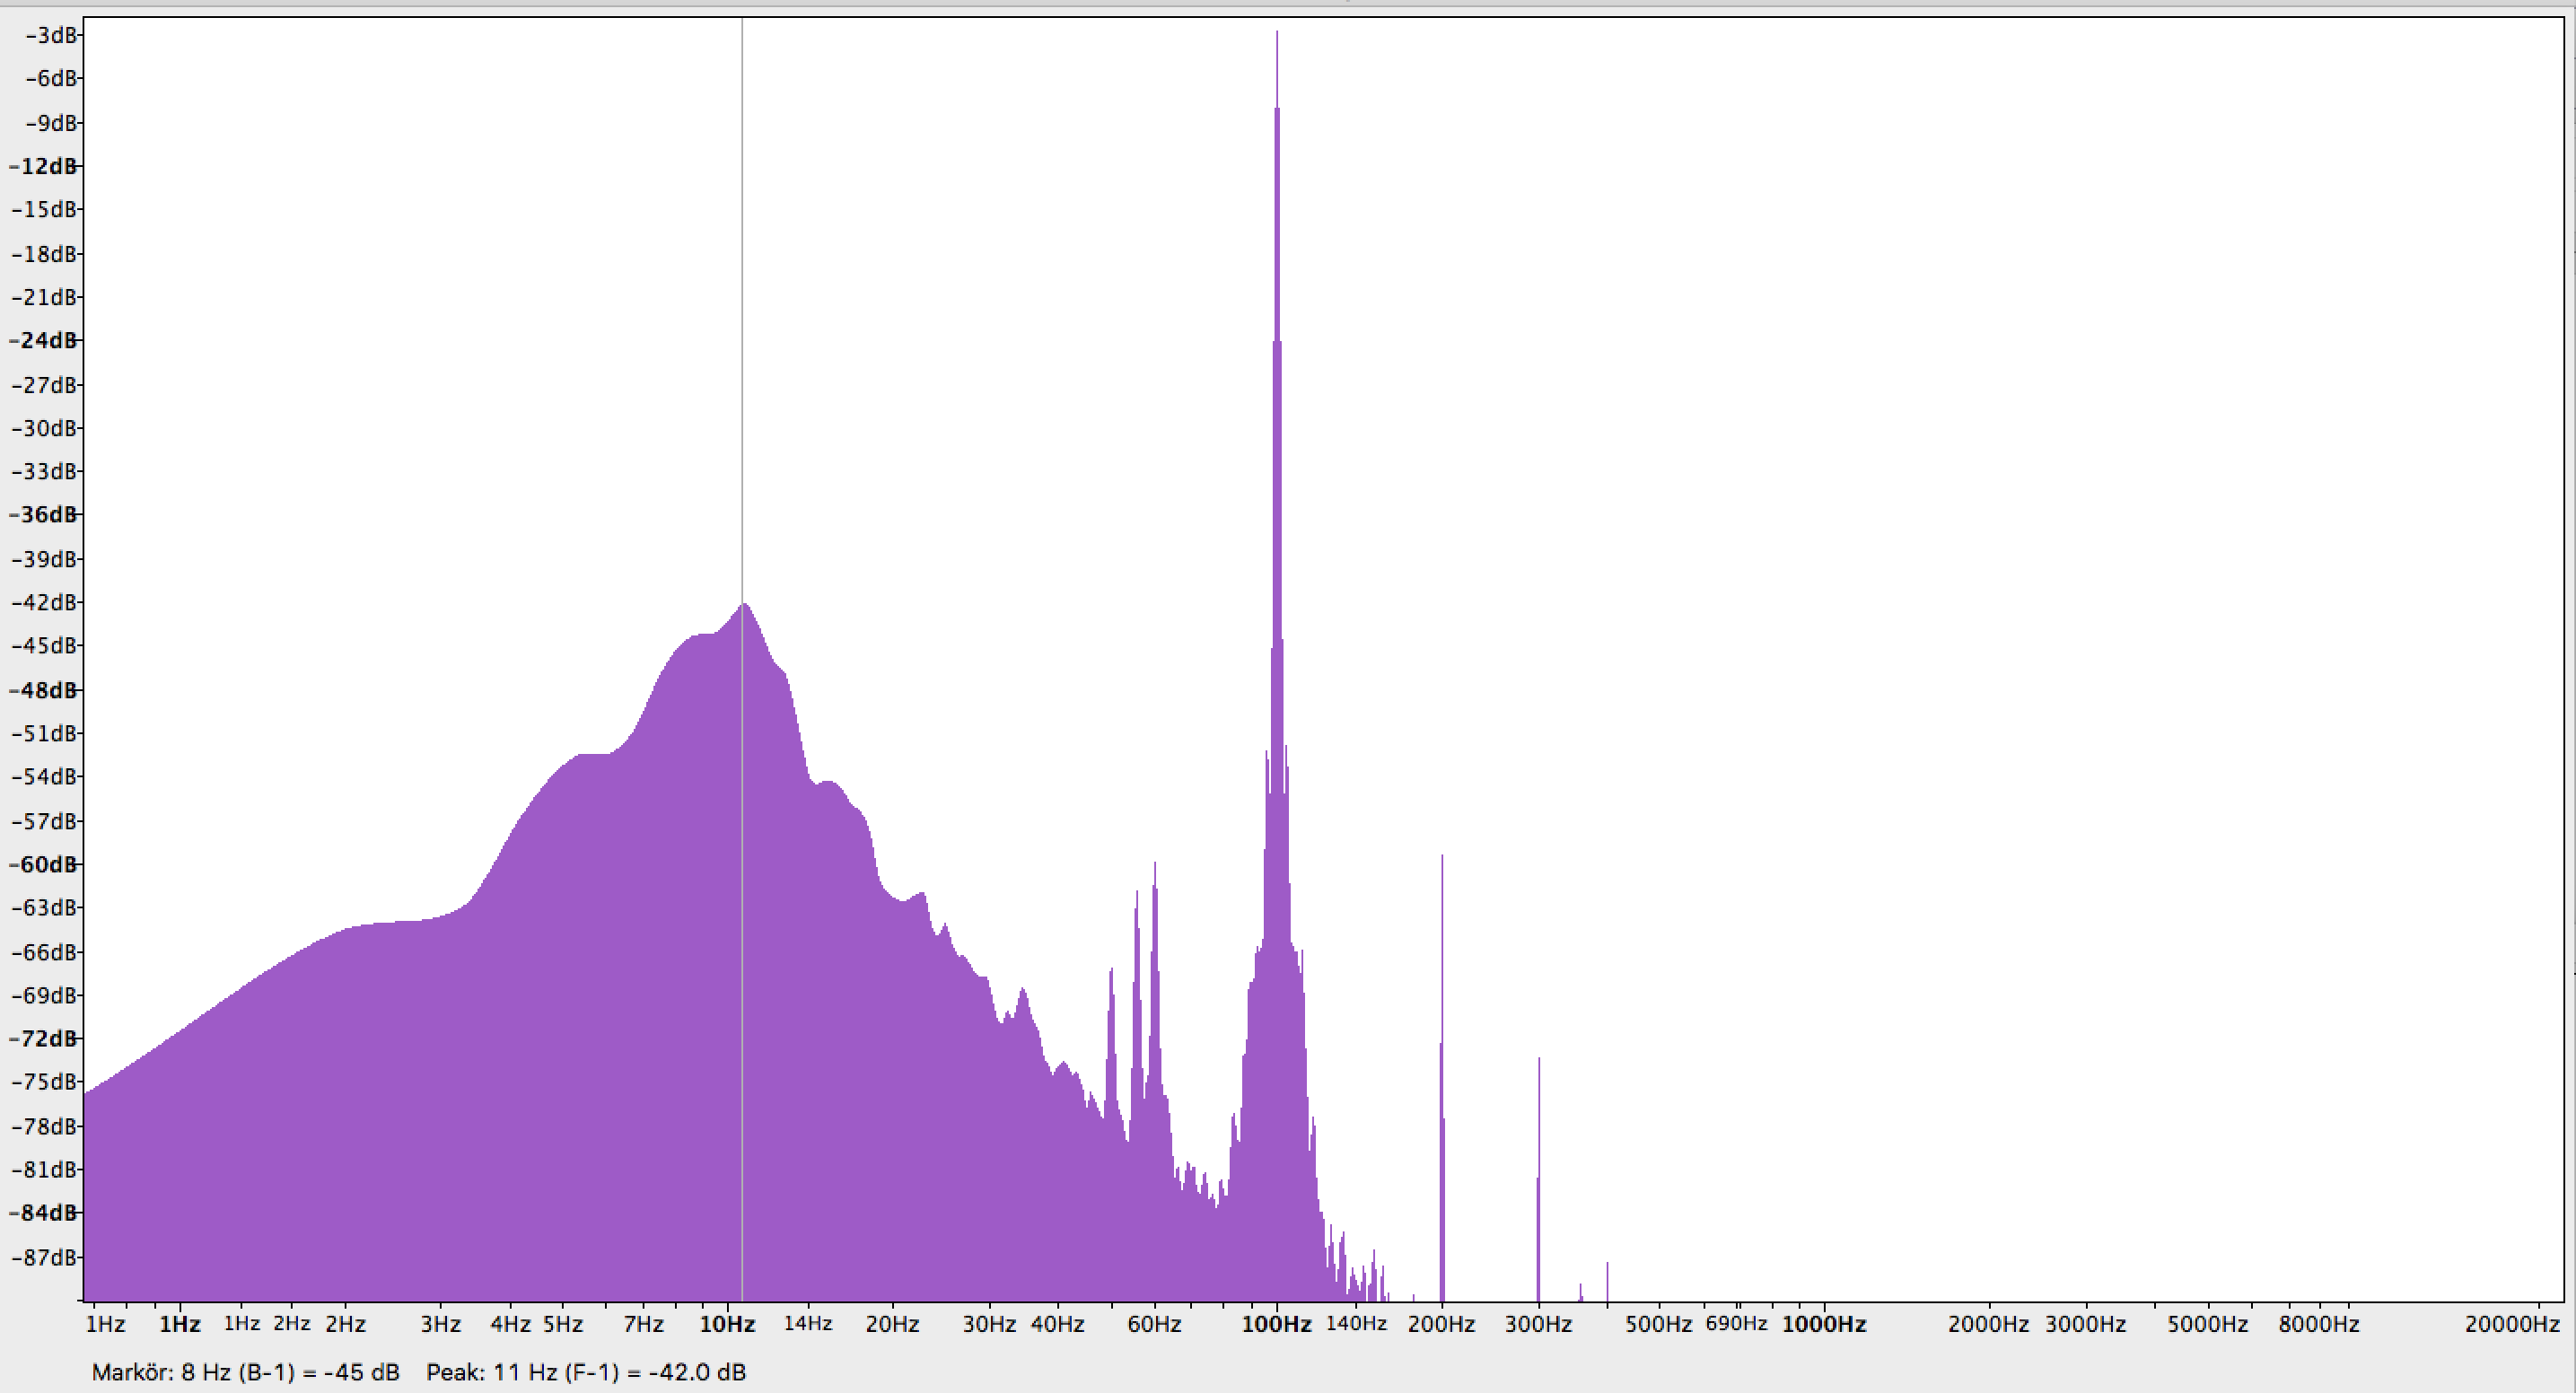
Task: Click the 3Hz frequency label
Action: (x=440, y=1324)
